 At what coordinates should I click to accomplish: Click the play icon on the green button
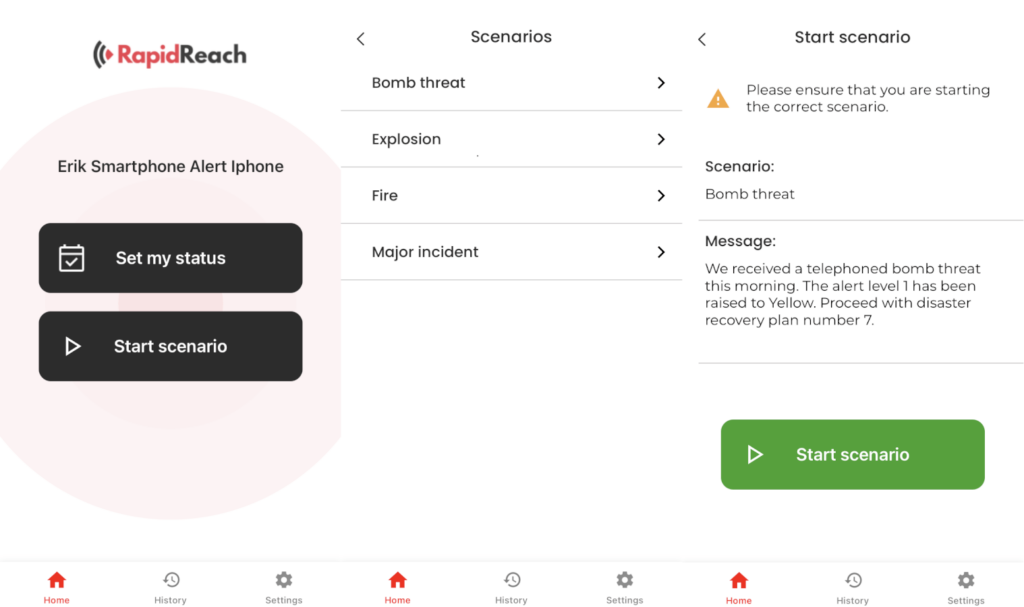[x=755, y=455]
